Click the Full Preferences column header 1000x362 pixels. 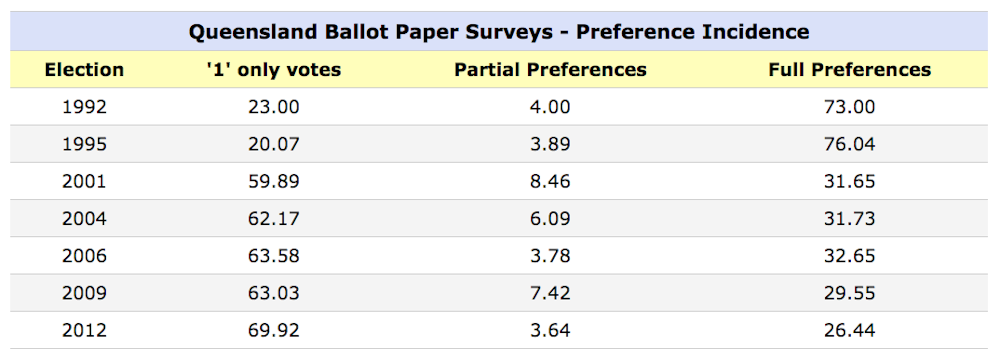[x=849, y=69]
